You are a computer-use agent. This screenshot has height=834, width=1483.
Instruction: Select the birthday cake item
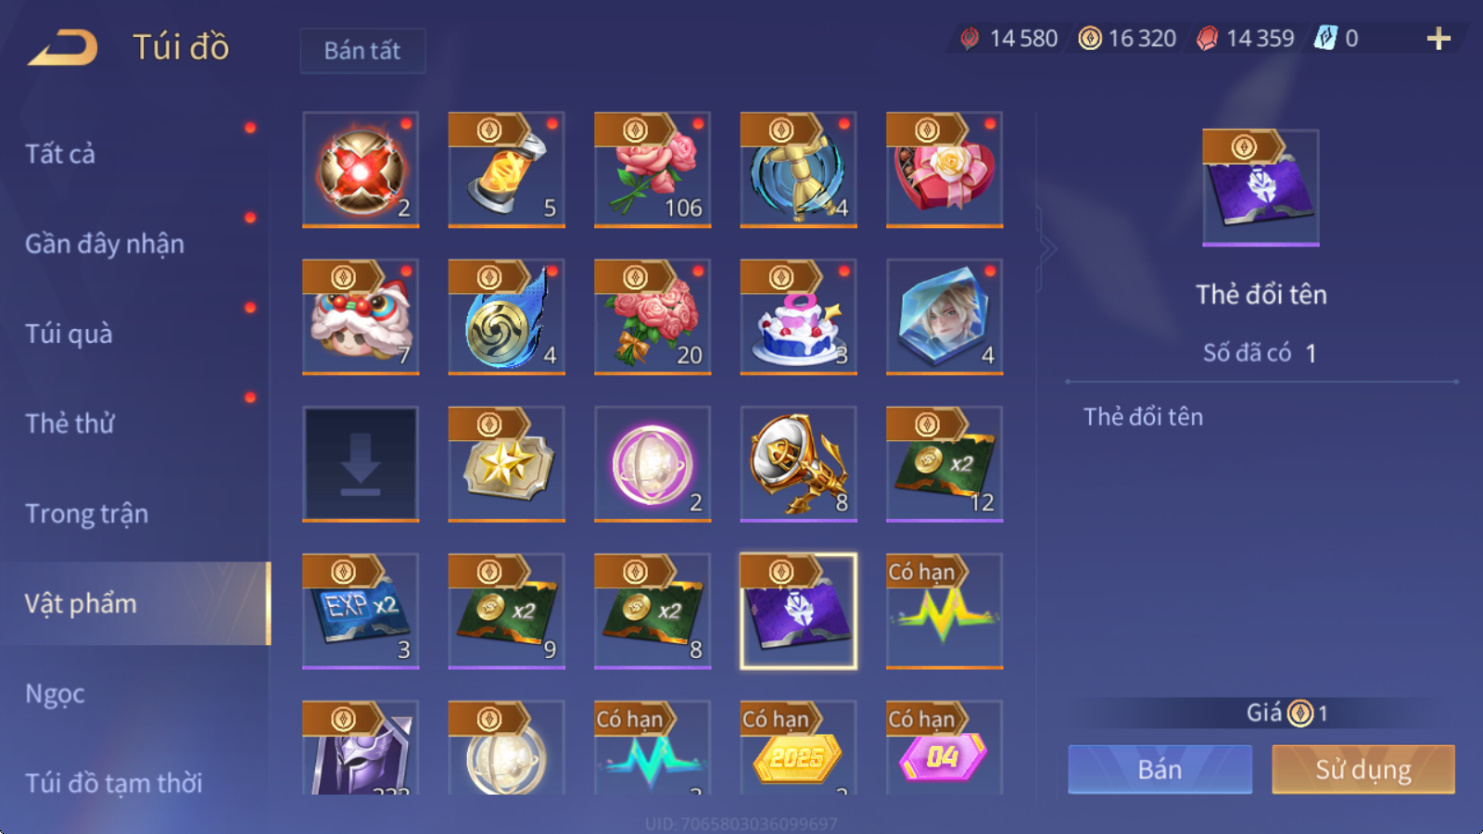pyautogui.click(x=798, y=316)
